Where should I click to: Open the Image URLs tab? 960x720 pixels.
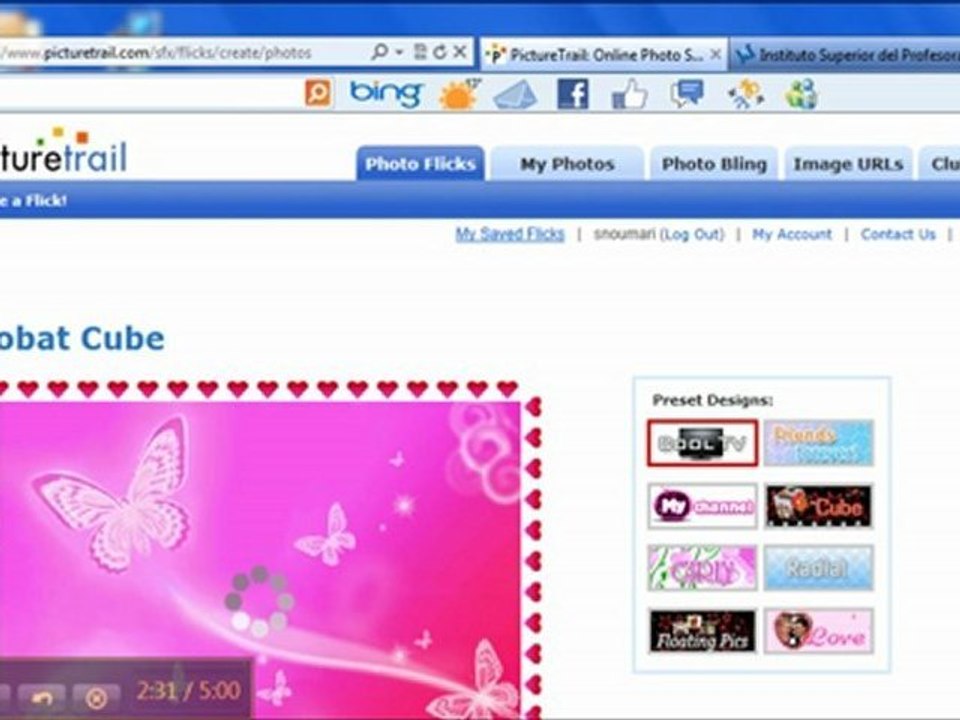849,163
